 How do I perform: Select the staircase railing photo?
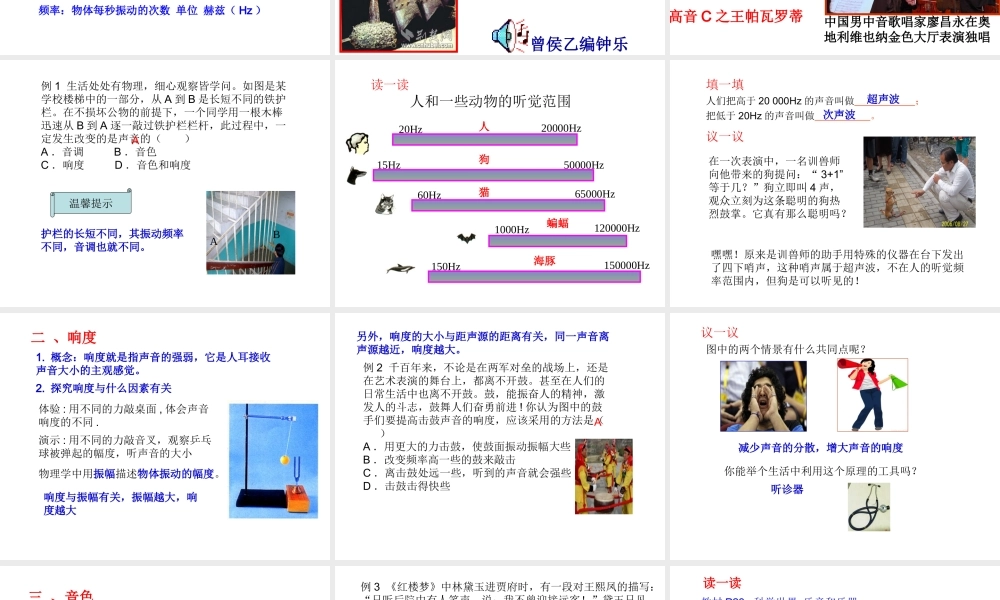[x=251, y=233]
